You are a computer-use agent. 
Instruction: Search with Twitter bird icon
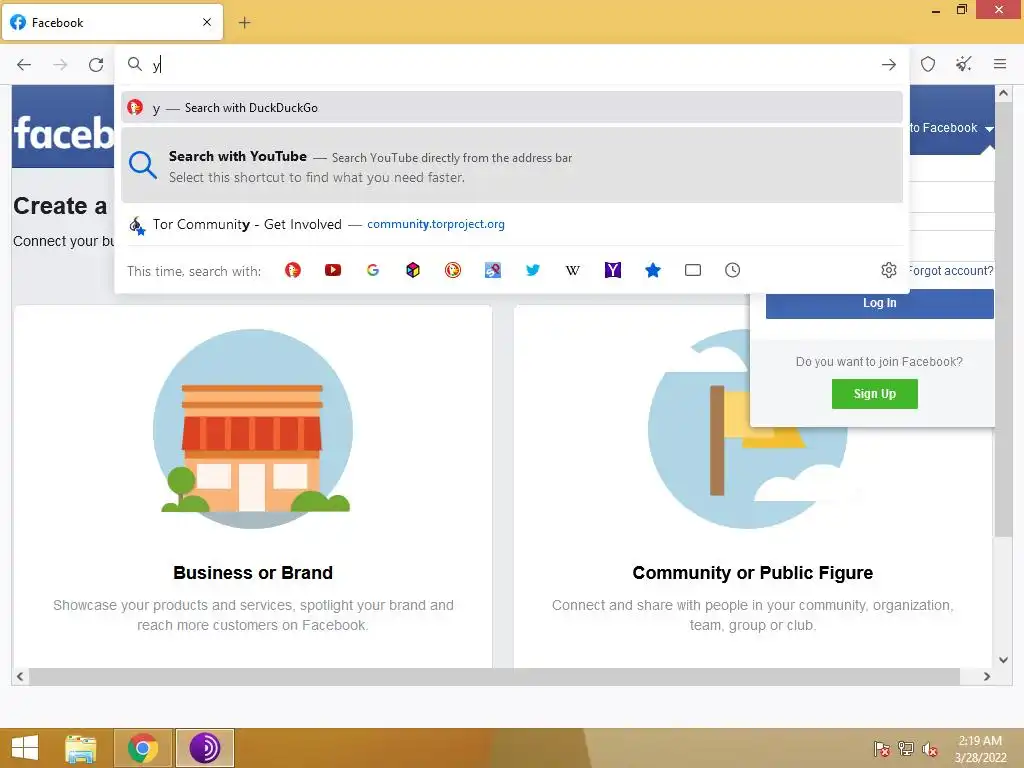(533, 270)
